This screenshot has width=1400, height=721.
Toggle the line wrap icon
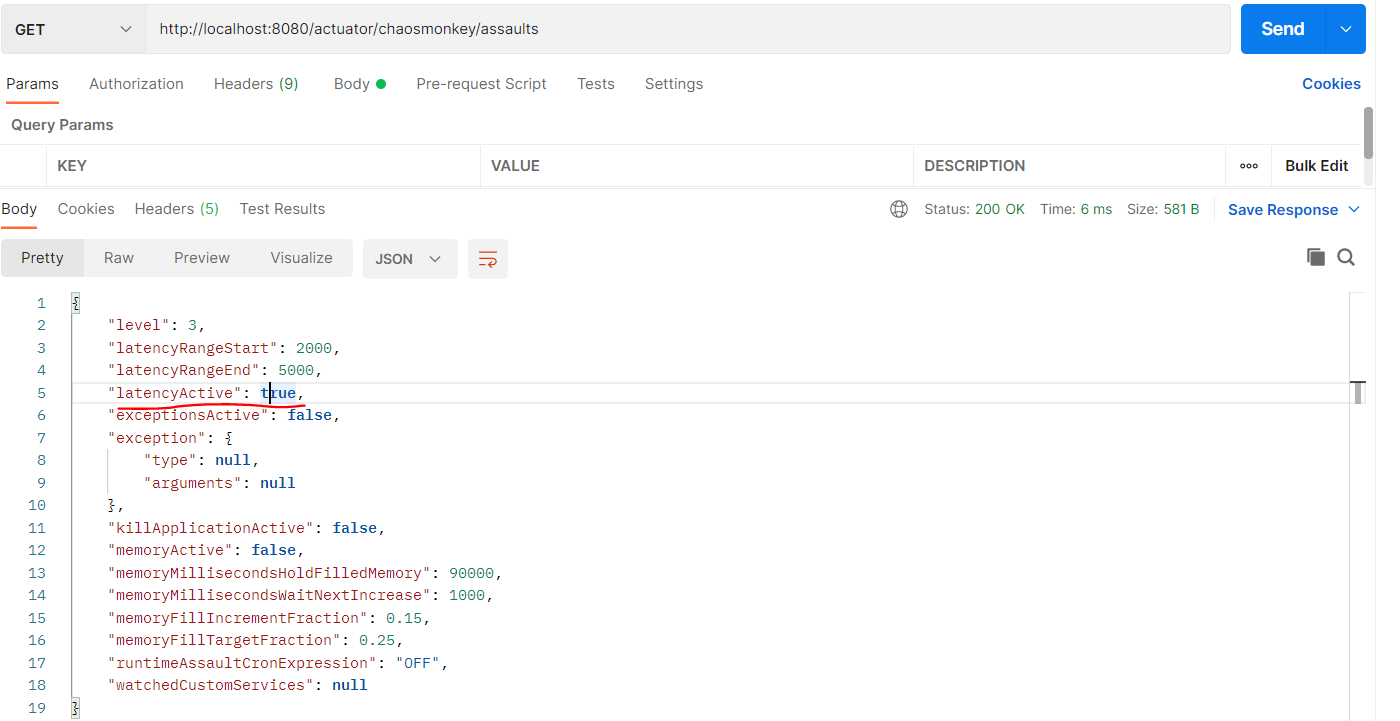[488, 259]
